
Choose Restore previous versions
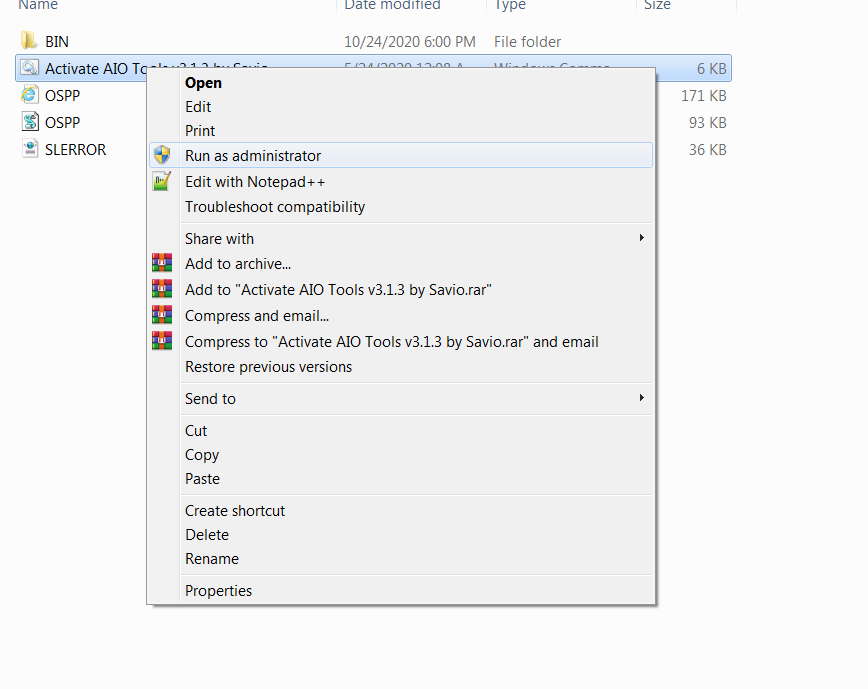(x=268, y=367)
